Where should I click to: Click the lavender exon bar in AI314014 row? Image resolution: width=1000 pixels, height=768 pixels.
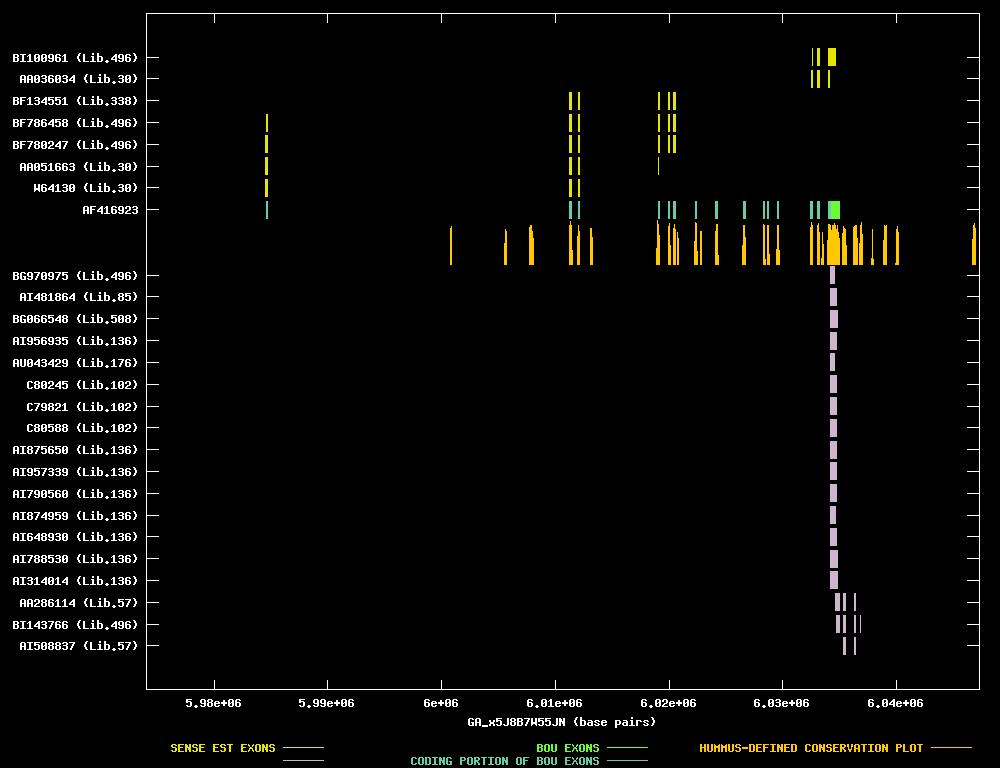[834, 581]
